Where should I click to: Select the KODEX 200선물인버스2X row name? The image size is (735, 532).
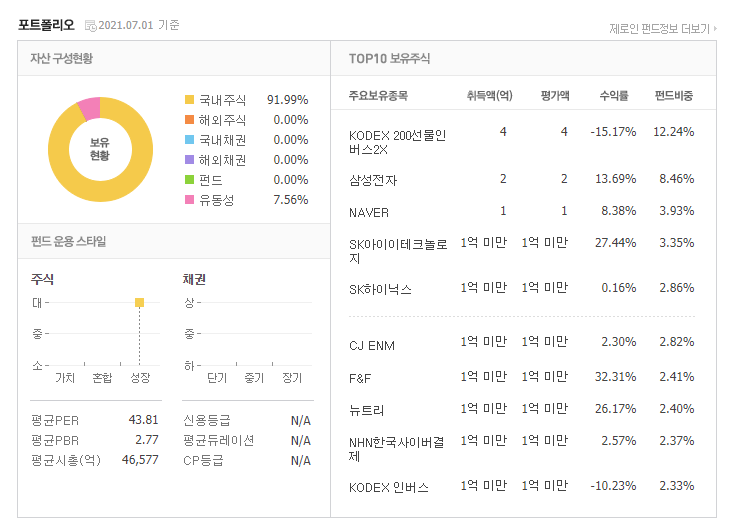click(x=397, y=142)
